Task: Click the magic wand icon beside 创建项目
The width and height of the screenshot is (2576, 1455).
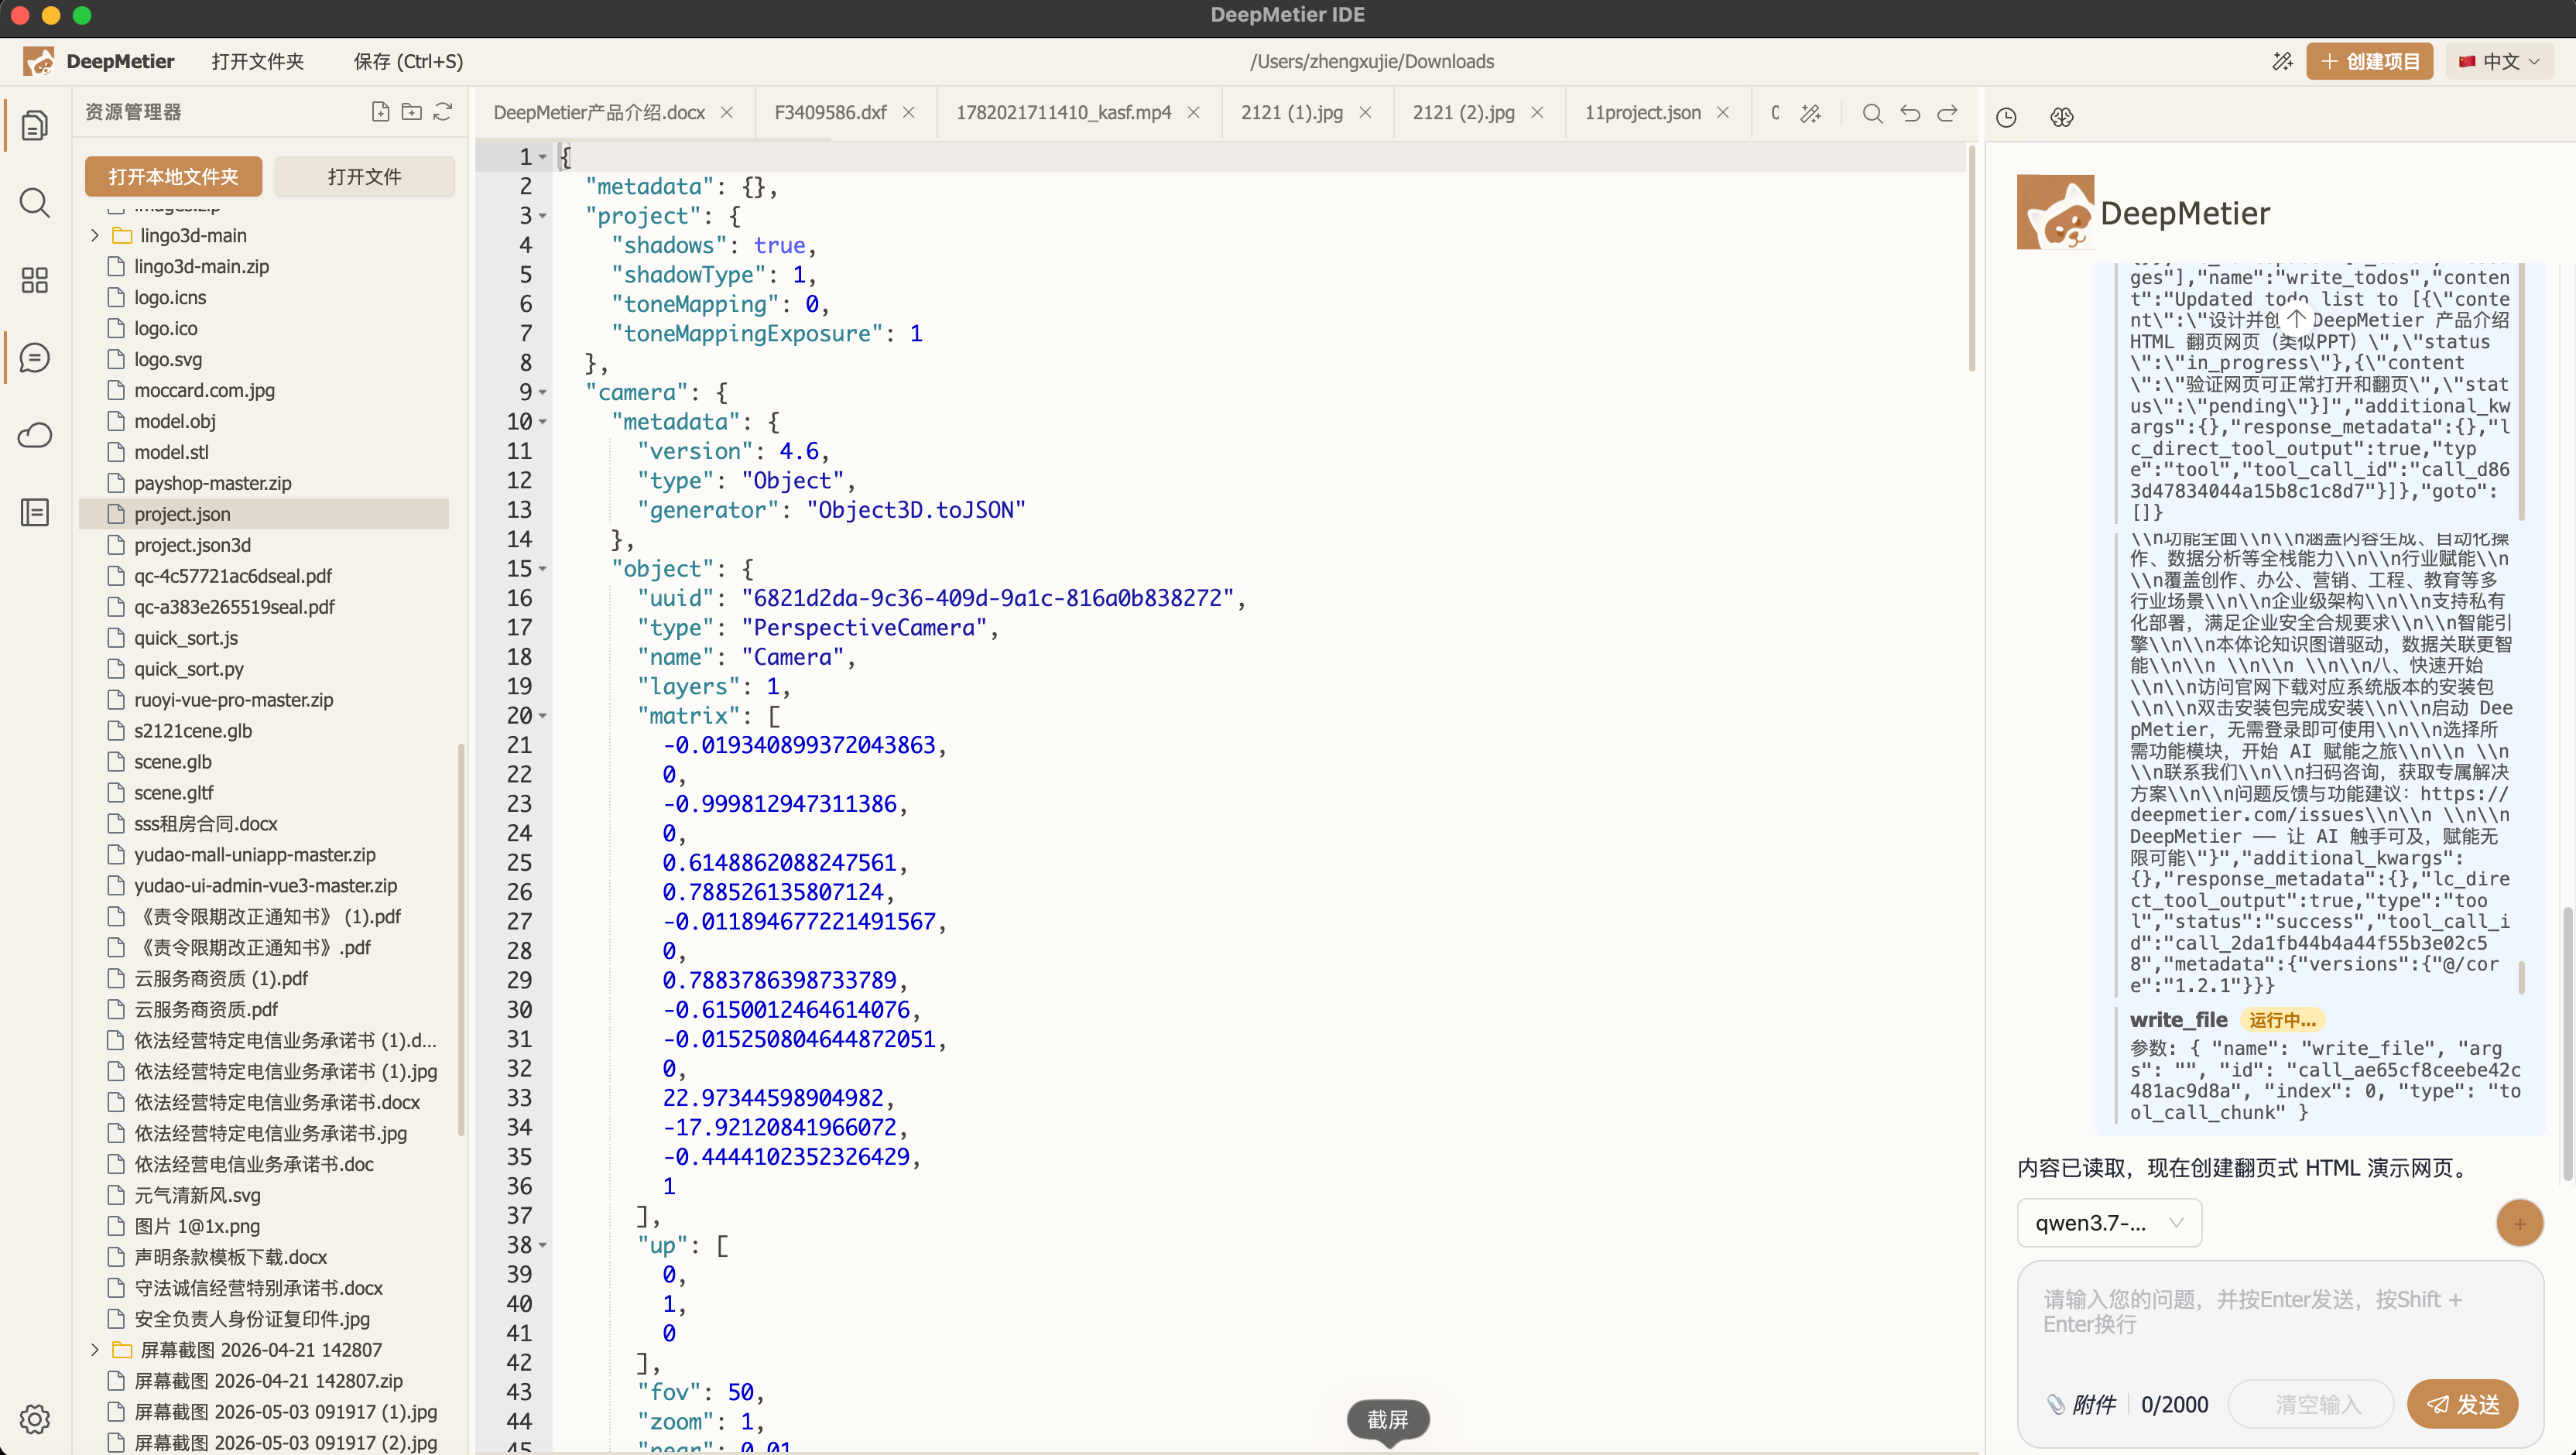Action: coord(2282,61)
